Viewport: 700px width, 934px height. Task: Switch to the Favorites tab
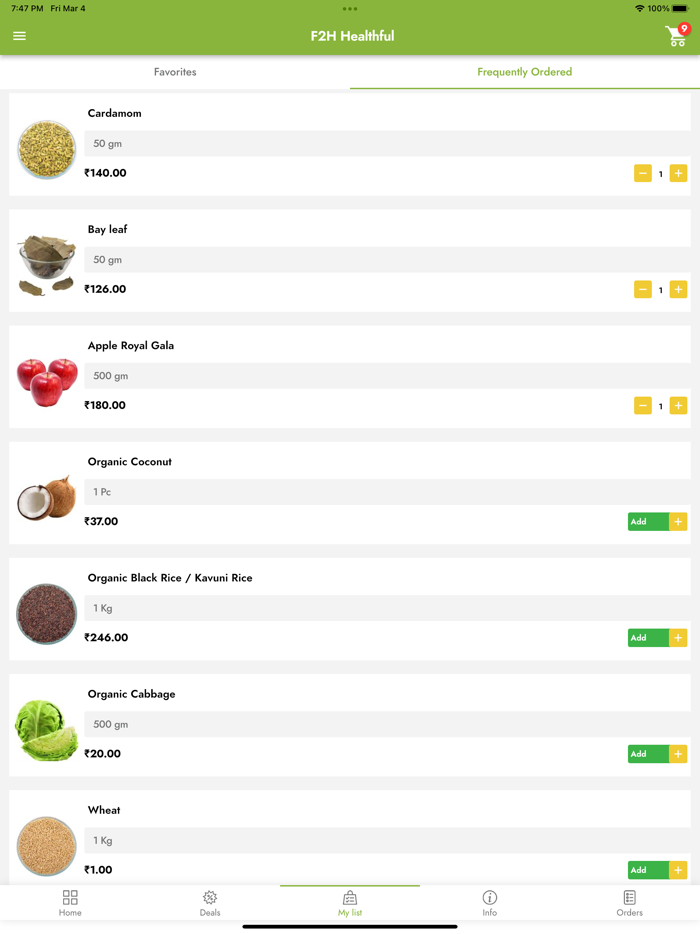(x=175, y=72)
